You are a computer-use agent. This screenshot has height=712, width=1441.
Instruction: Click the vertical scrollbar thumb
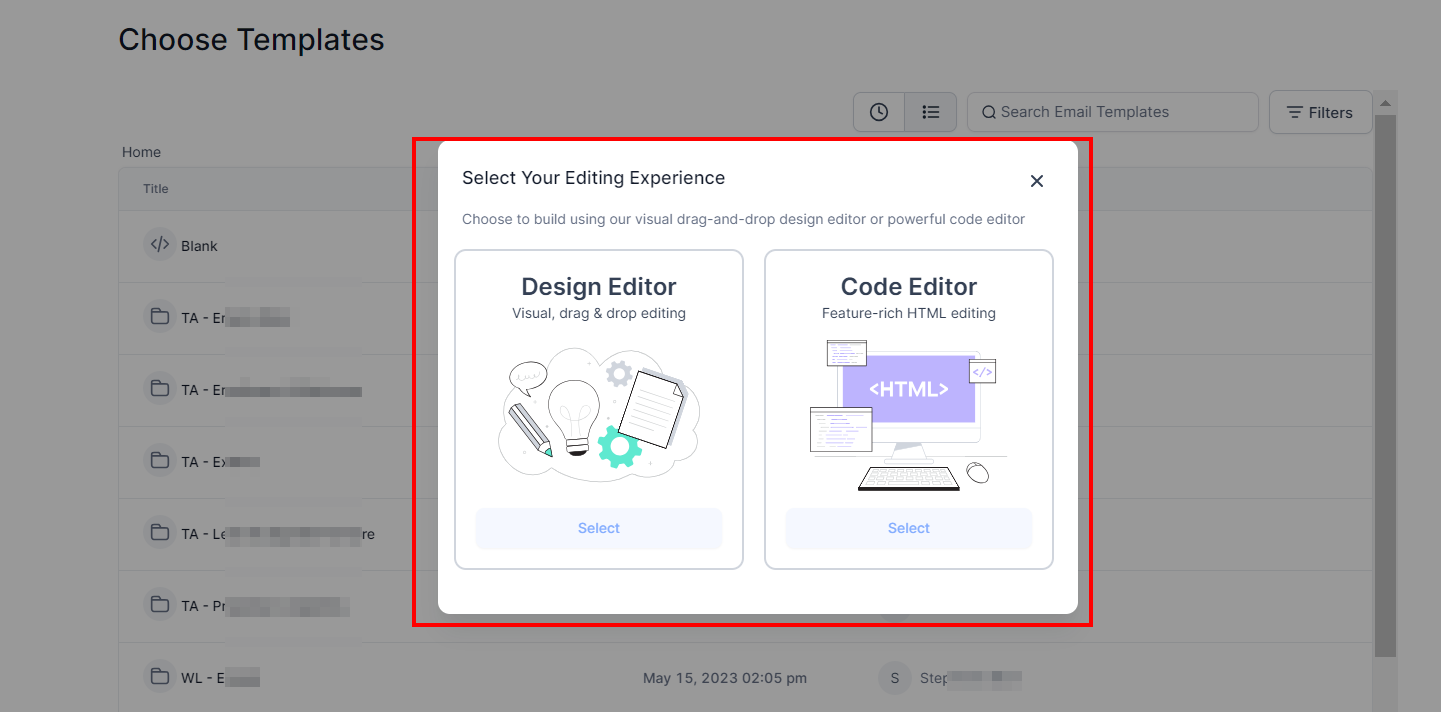(x=1385, y=385)
